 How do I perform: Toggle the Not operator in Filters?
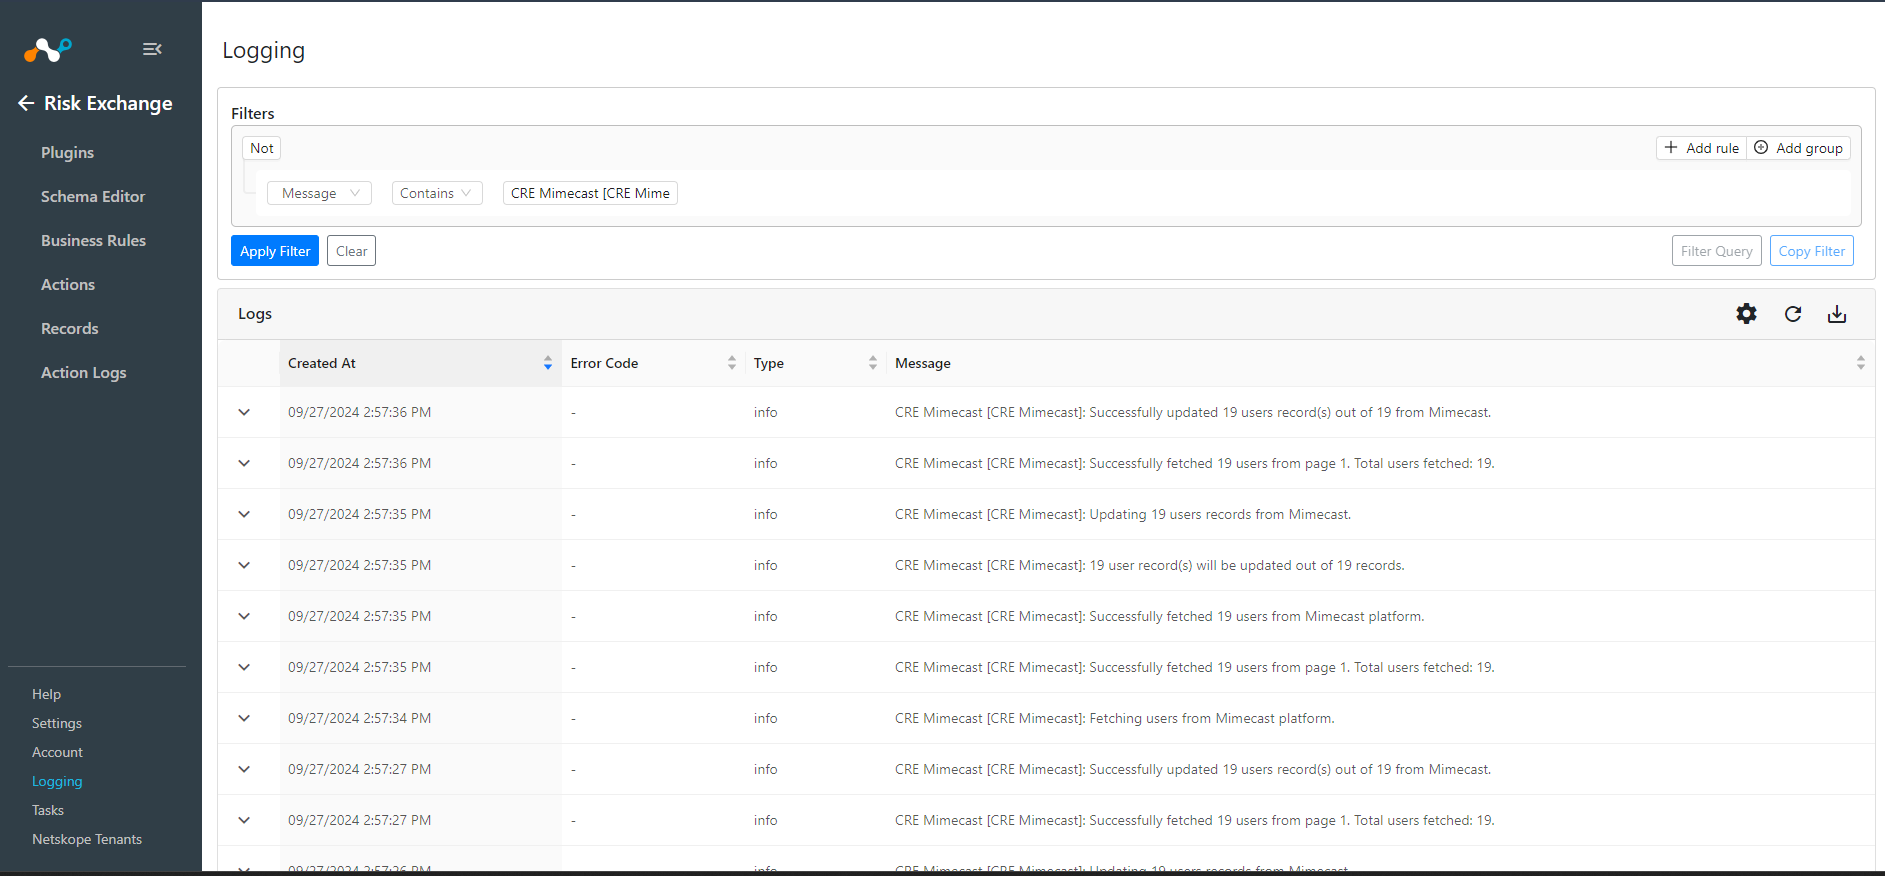click(x=262, y=148)
